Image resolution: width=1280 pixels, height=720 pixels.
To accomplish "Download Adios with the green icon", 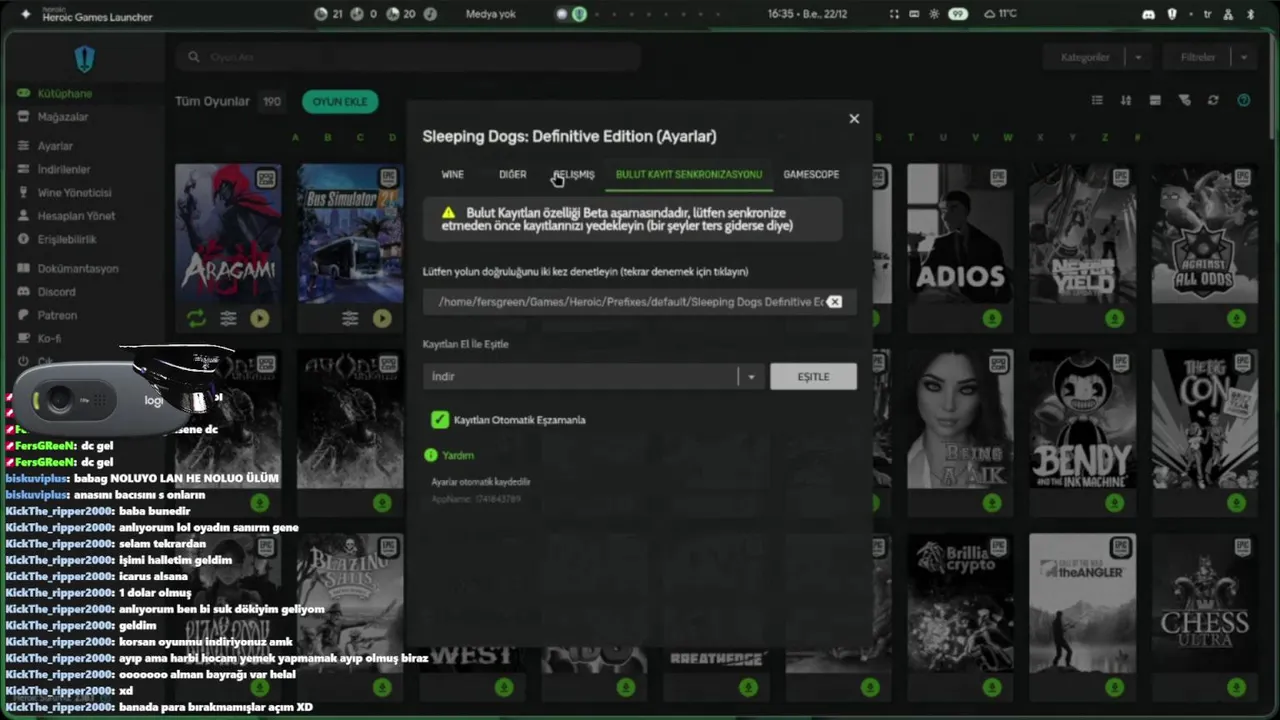I will pyautogui.click(x=992, y=318).
